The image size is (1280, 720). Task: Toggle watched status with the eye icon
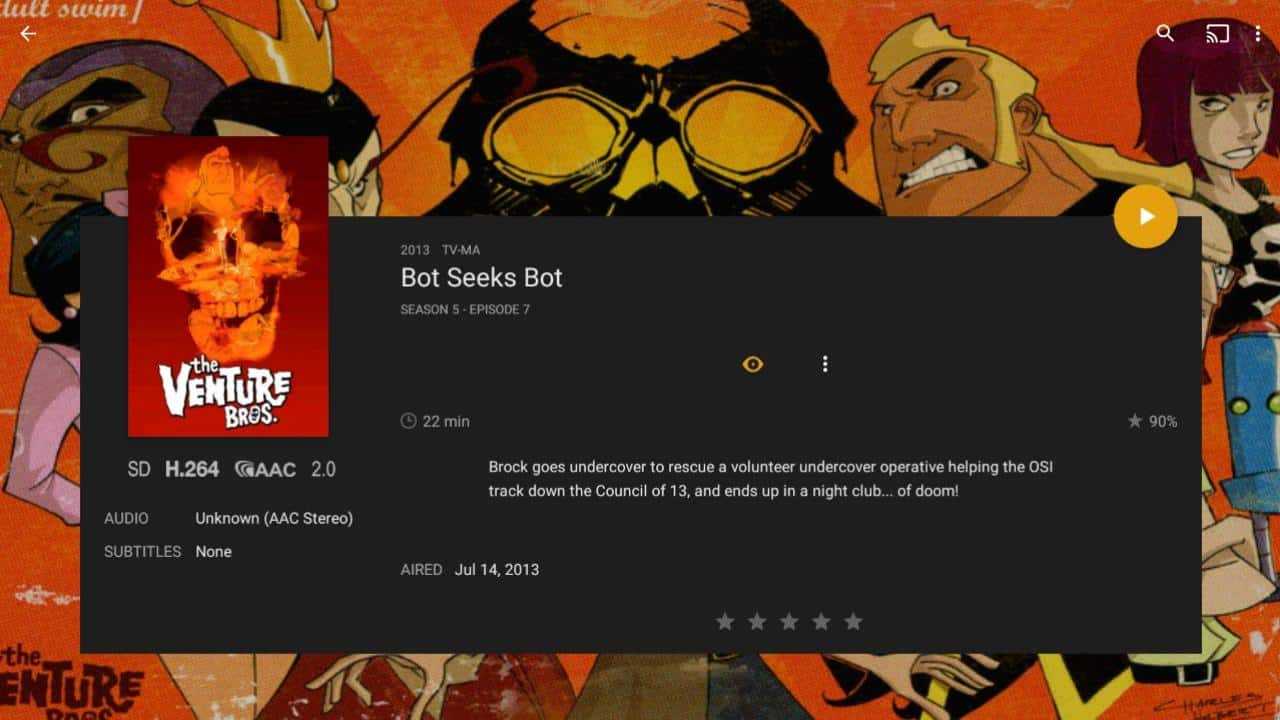[x=753, y=364]
